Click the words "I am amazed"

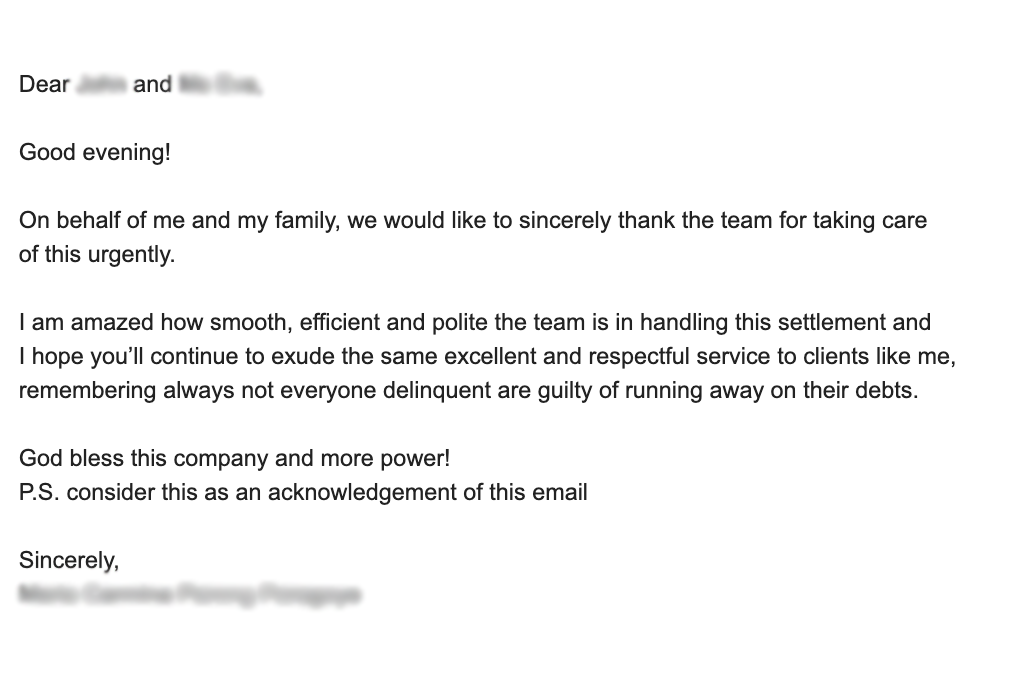point(86,322)
